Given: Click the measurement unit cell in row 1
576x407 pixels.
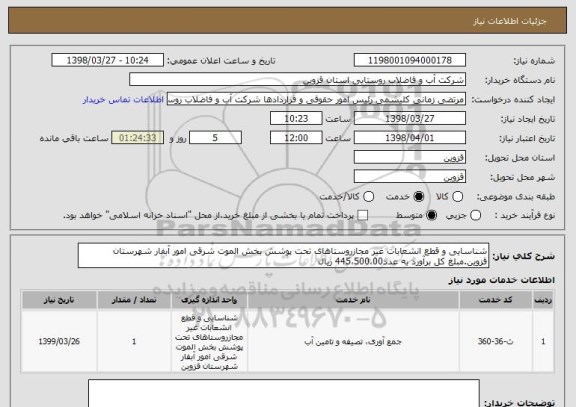Looking at the screenshot, I should (209, 342).
